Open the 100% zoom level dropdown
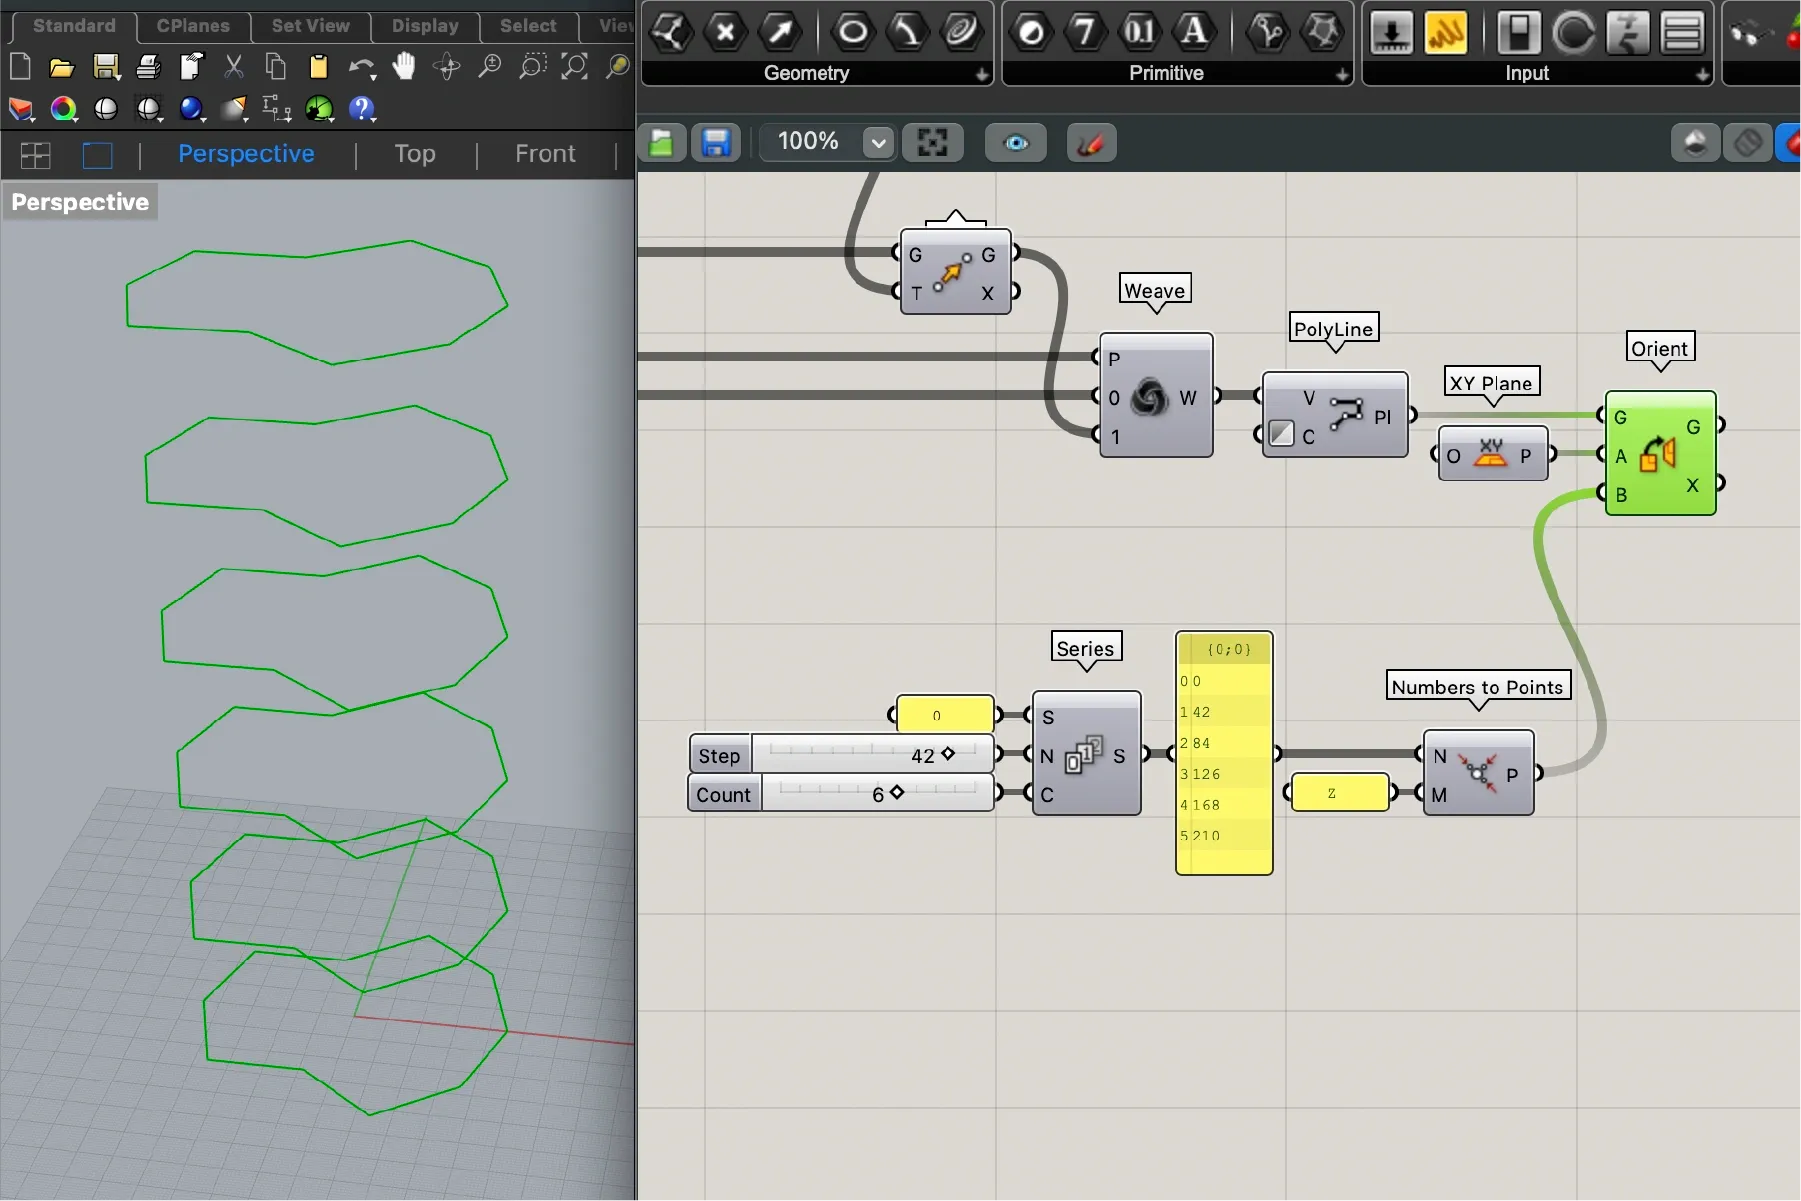 878,143
